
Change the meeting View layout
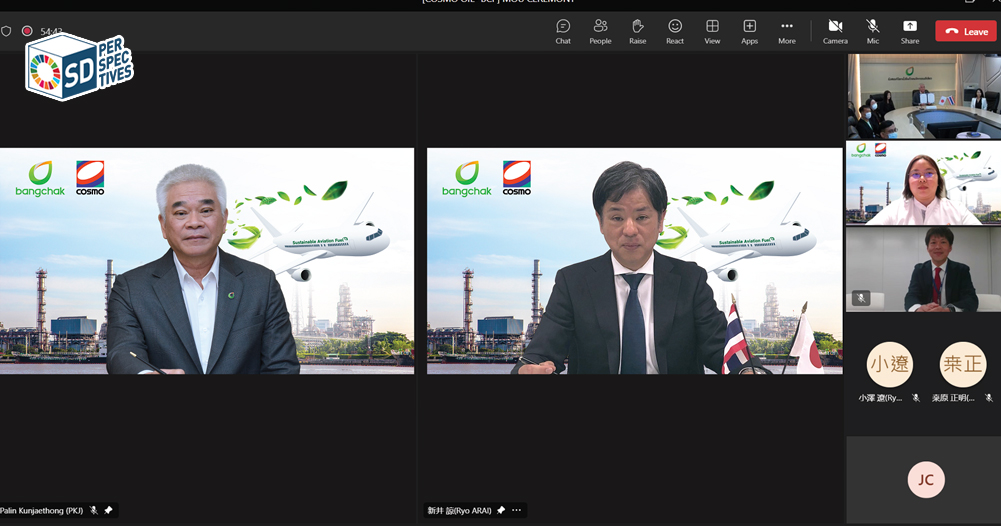click(712, 31)
